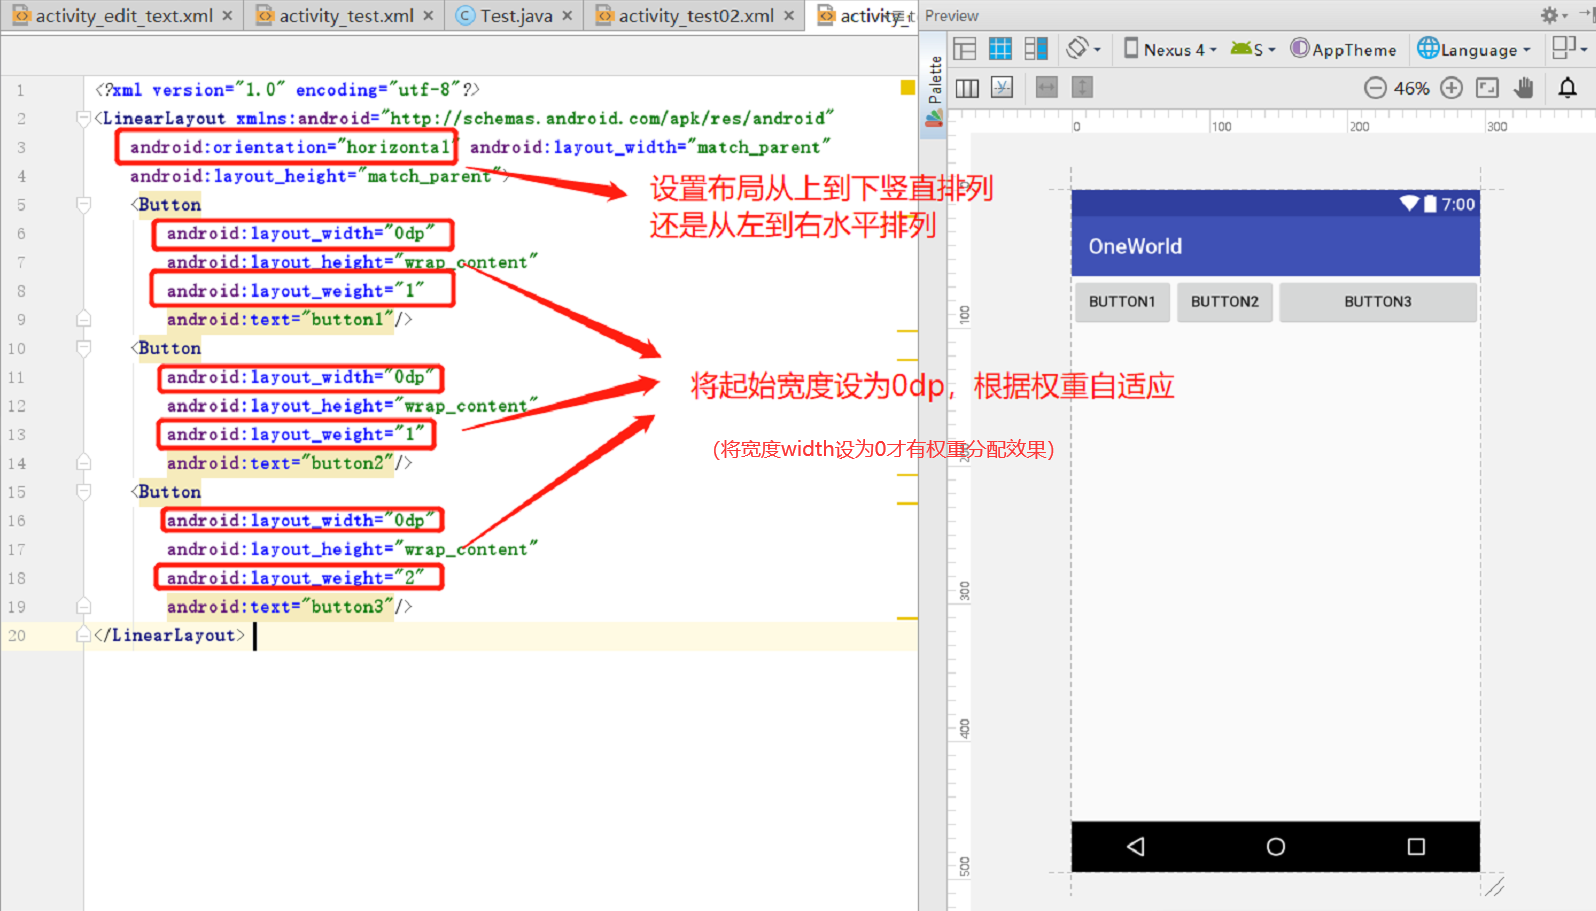Collapse the first Button tag on line 5
This screenshot has width=1596, height=911.
click(84, 205)
